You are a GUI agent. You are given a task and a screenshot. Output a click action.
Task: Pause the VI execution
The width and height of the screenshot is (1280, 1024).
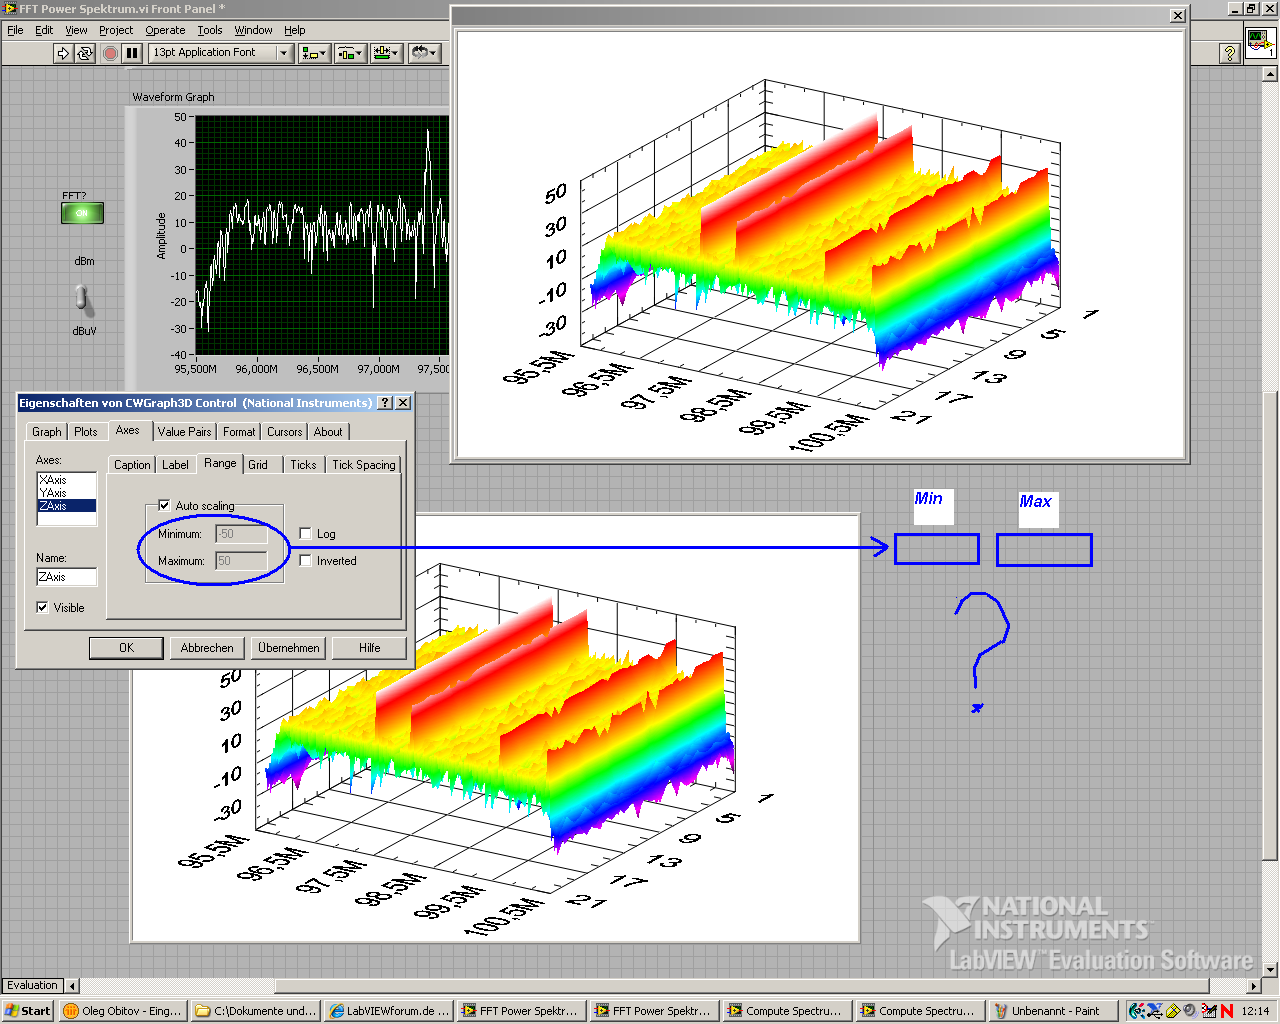(x=132, y=53)
